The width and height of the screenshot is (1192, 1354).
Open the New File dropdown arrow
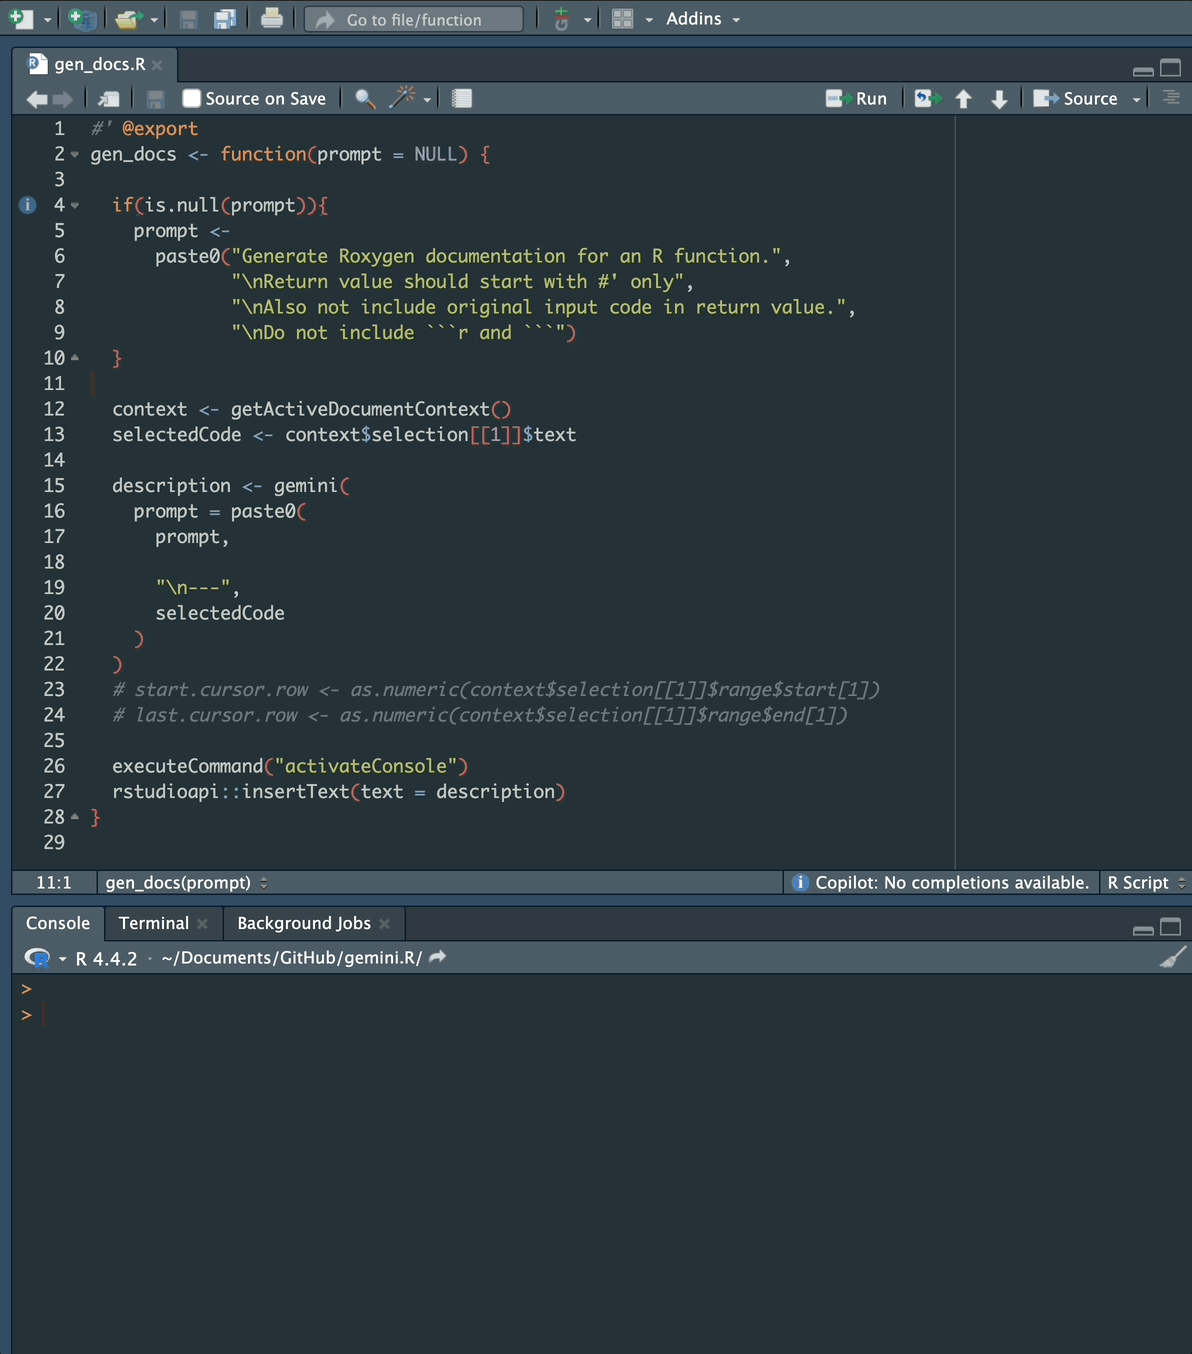click(47, 20)
